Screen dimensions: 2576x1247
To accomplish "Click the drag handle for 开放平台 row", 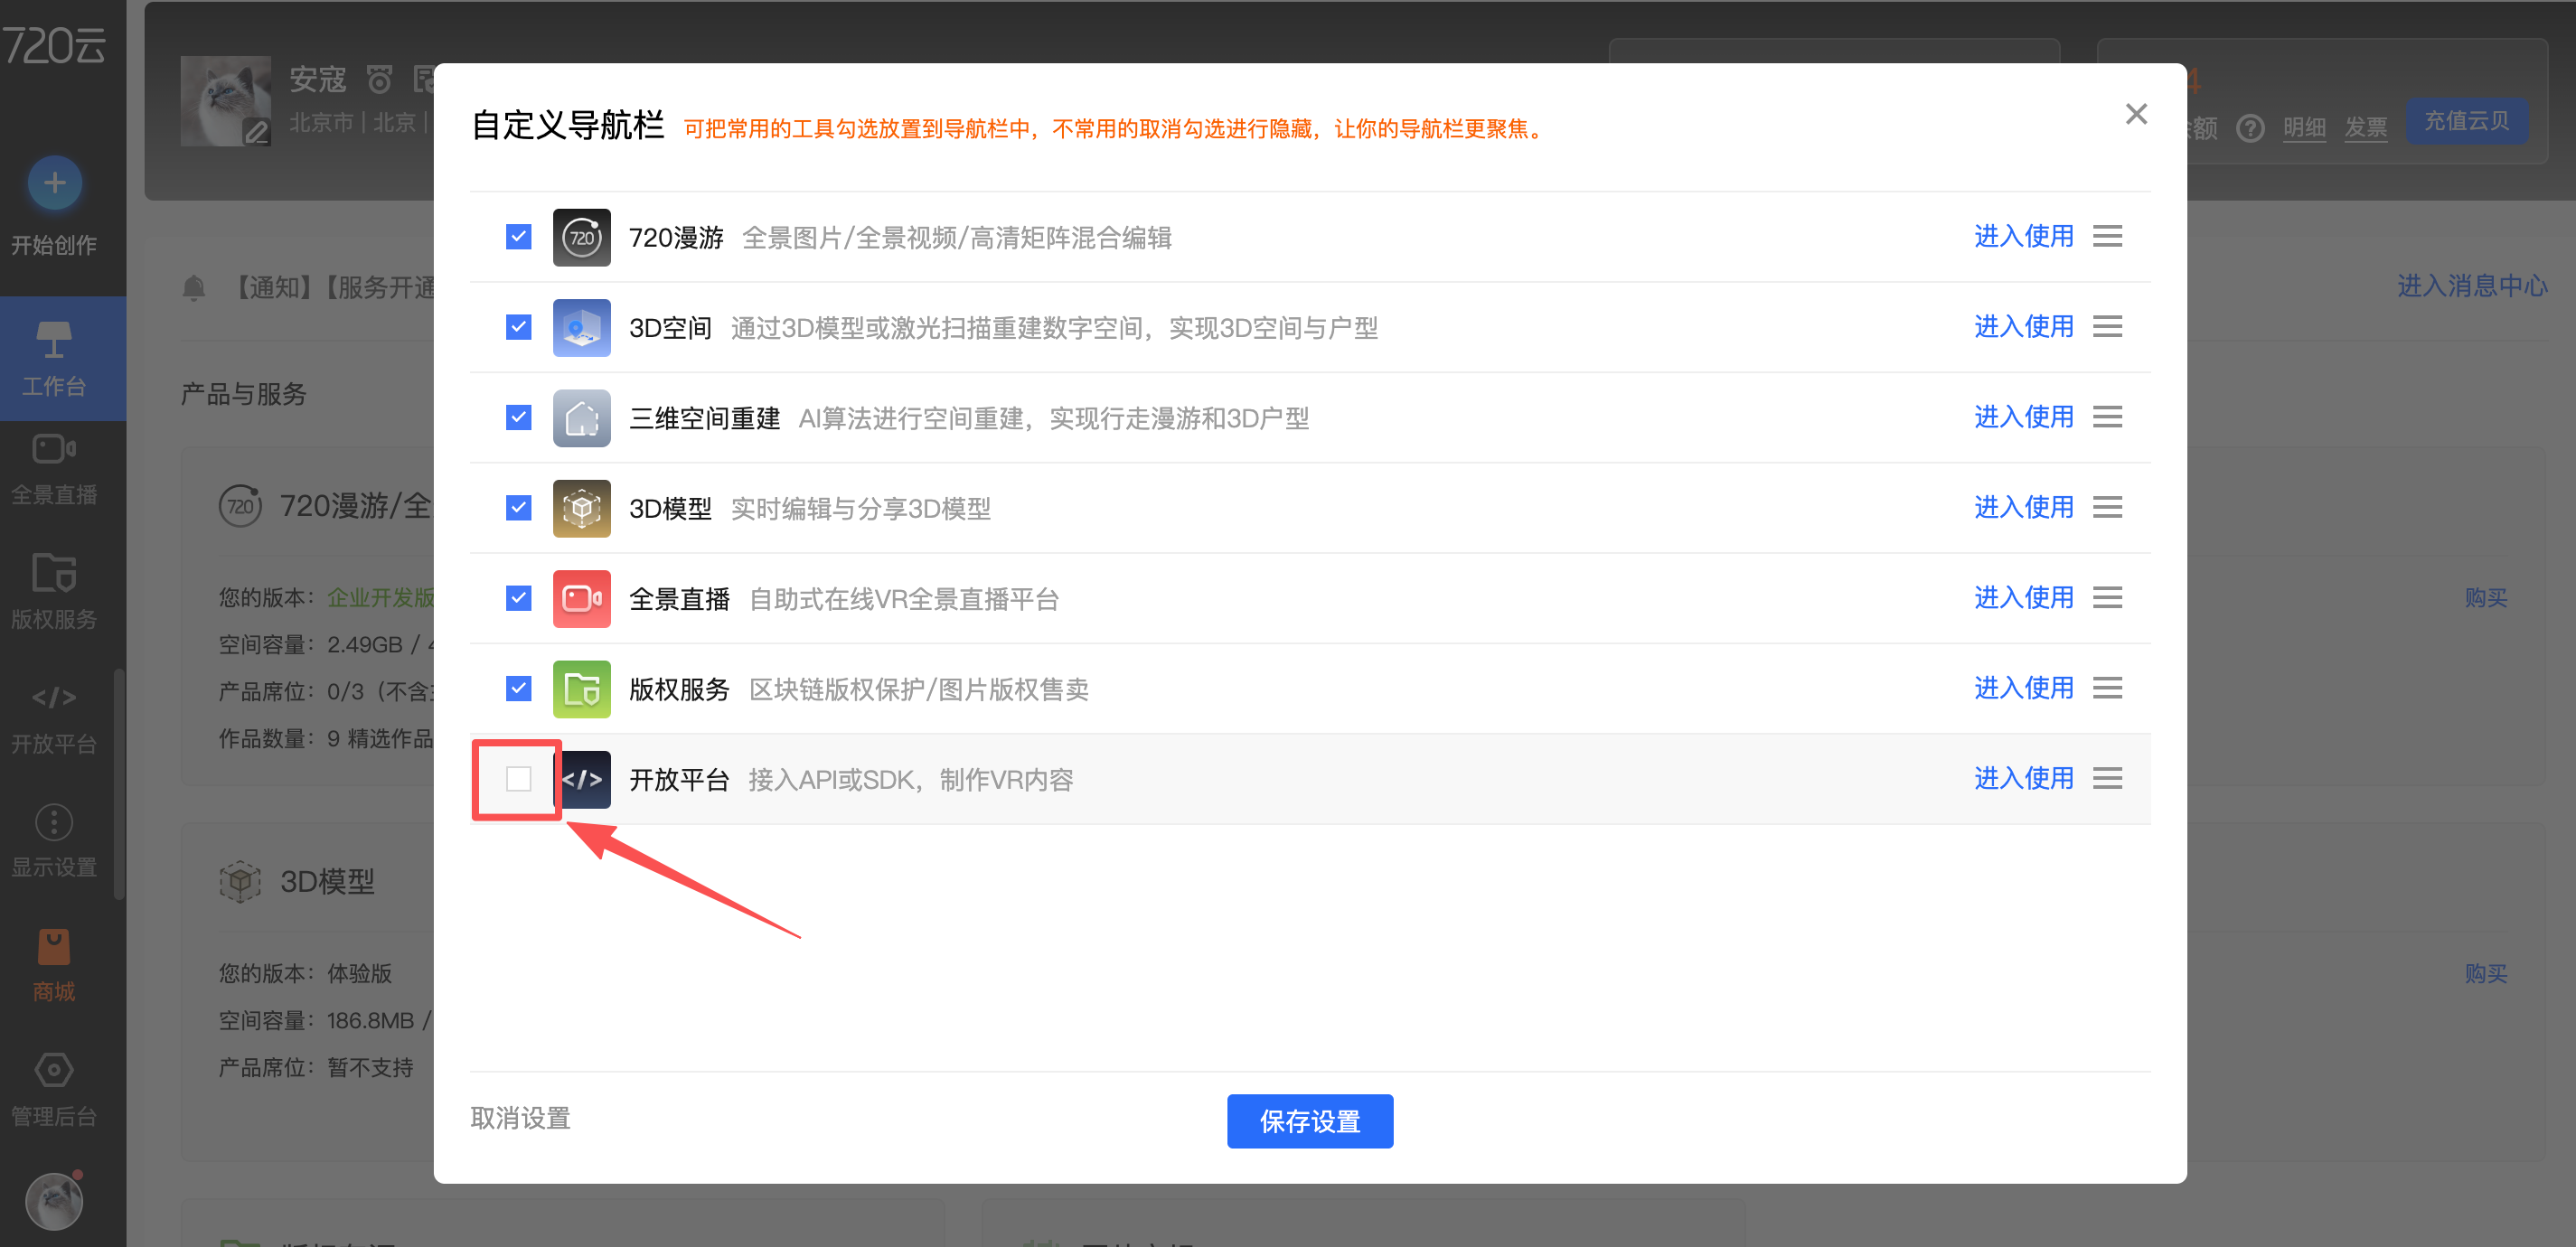I will pyautogui.click(x=2107, y=778).
